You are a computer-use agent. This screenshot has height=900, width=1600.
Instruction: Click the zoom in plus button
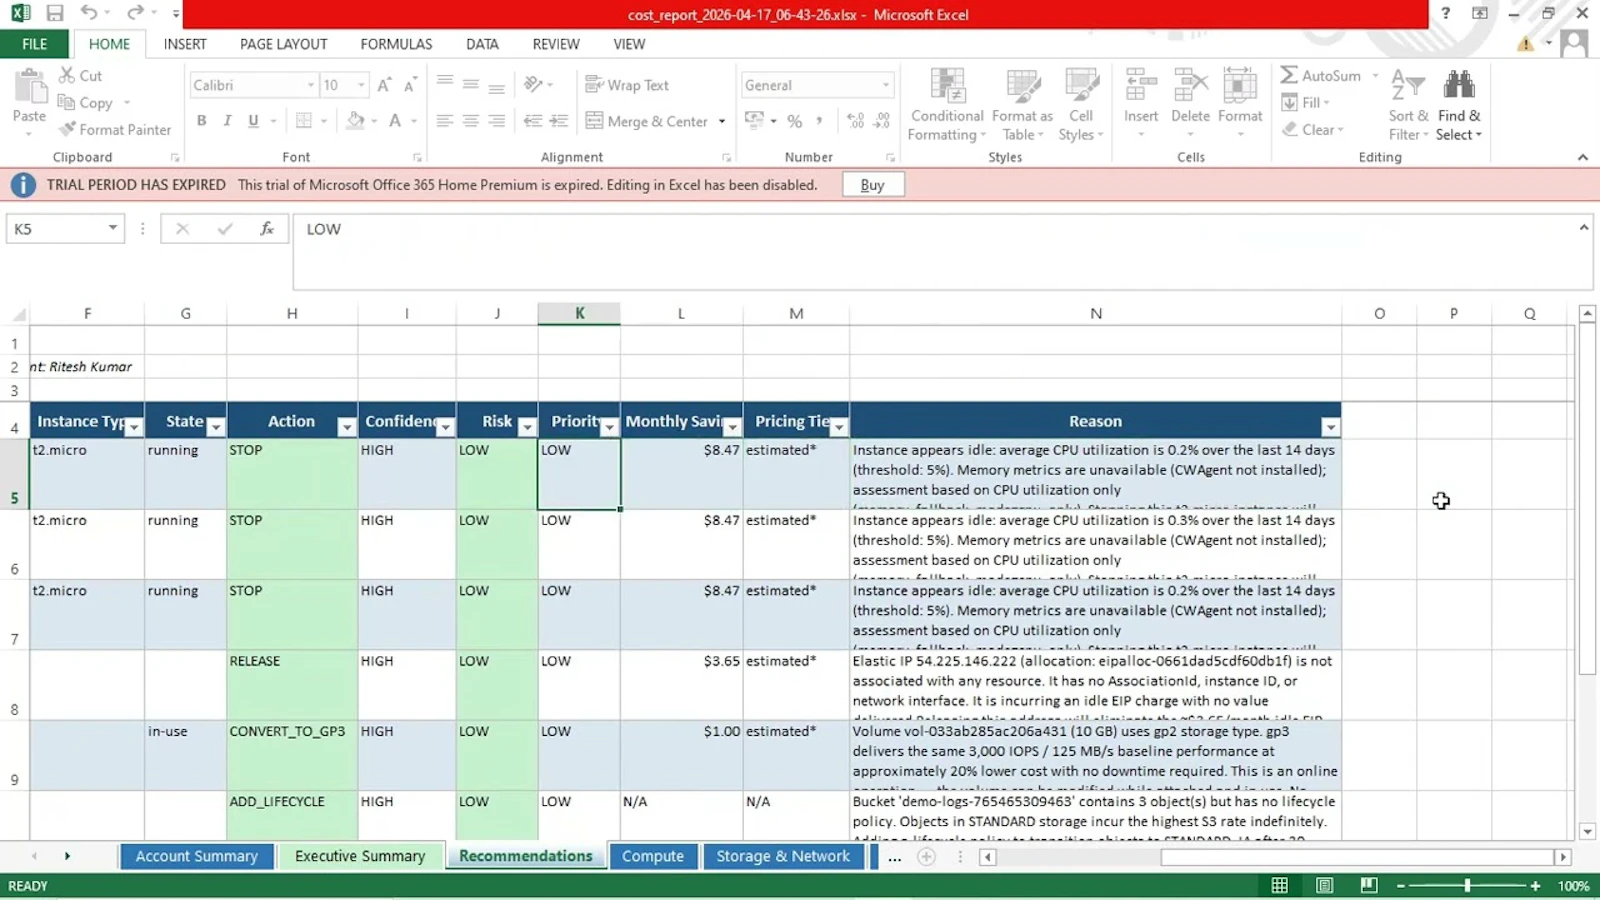coord(1536,886)
